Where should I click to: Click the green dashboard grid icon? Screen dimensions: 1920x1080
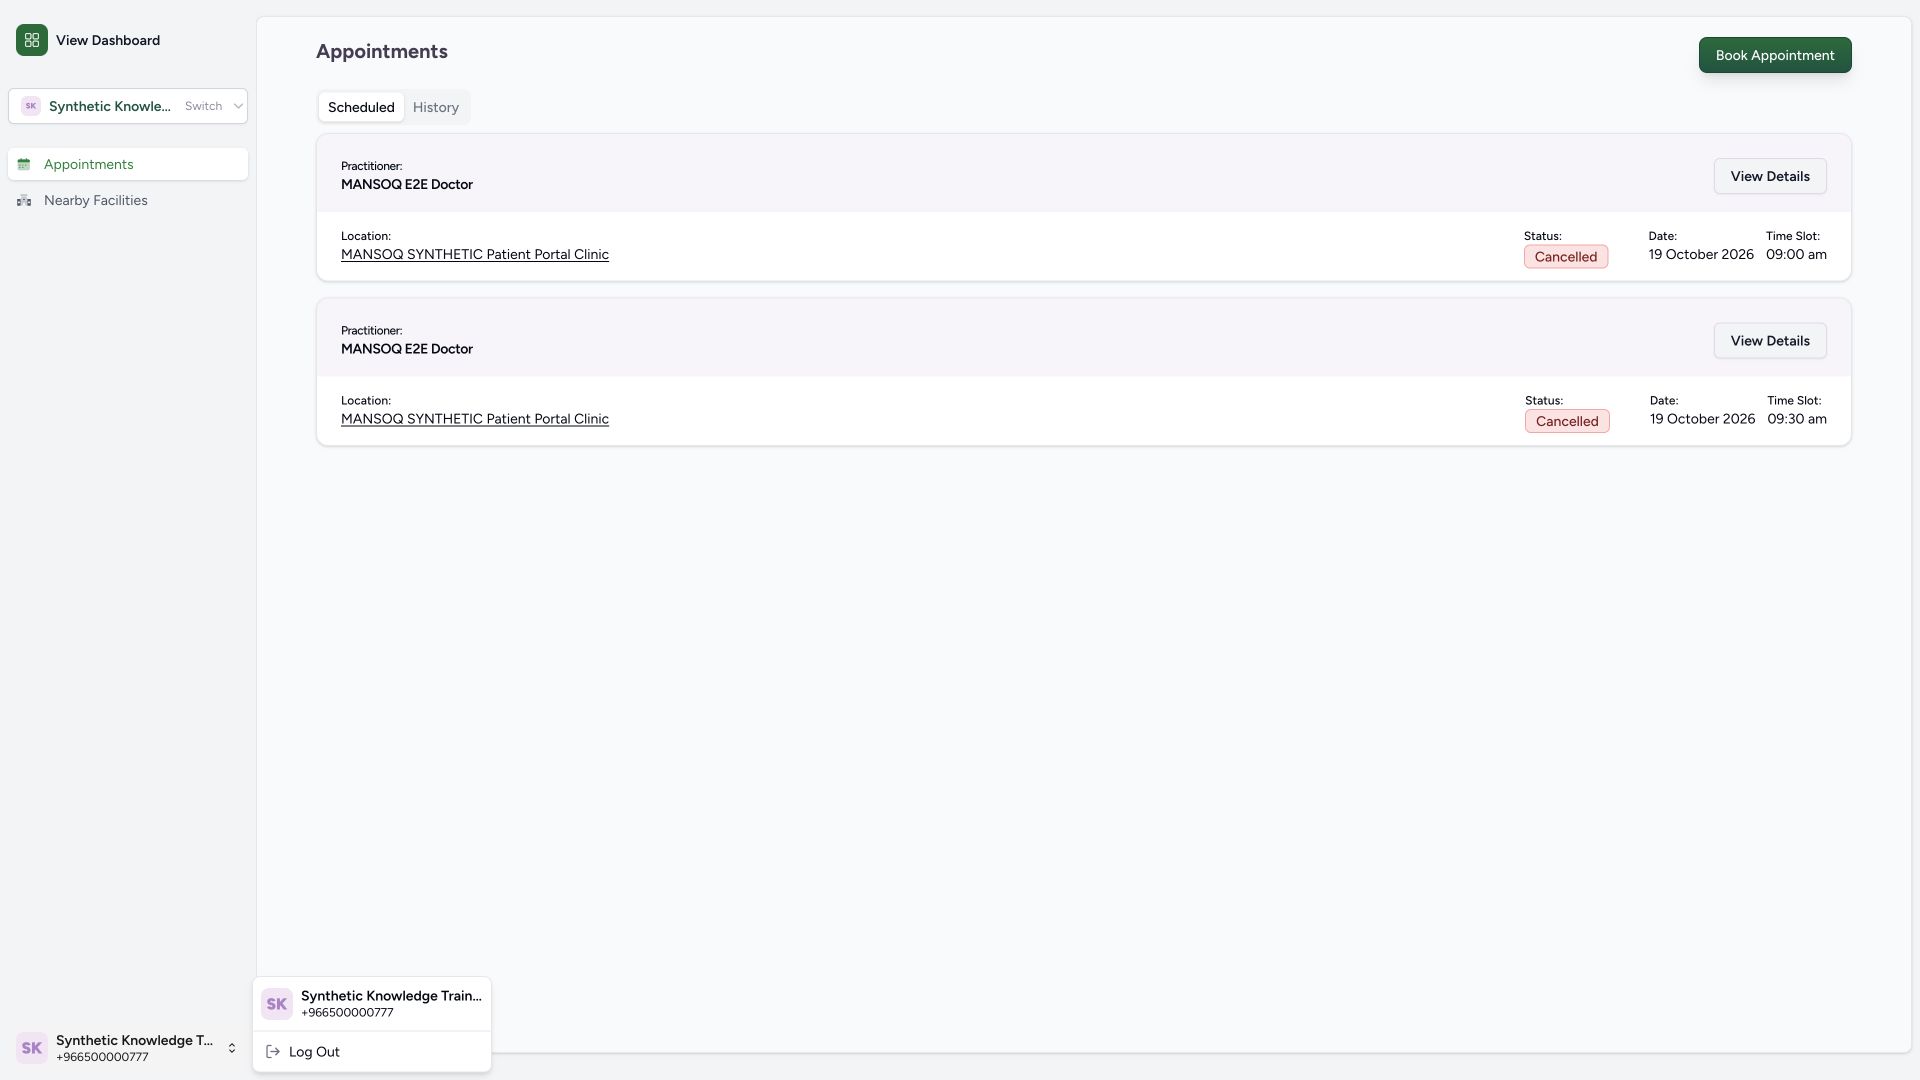(x=32, y=40)
